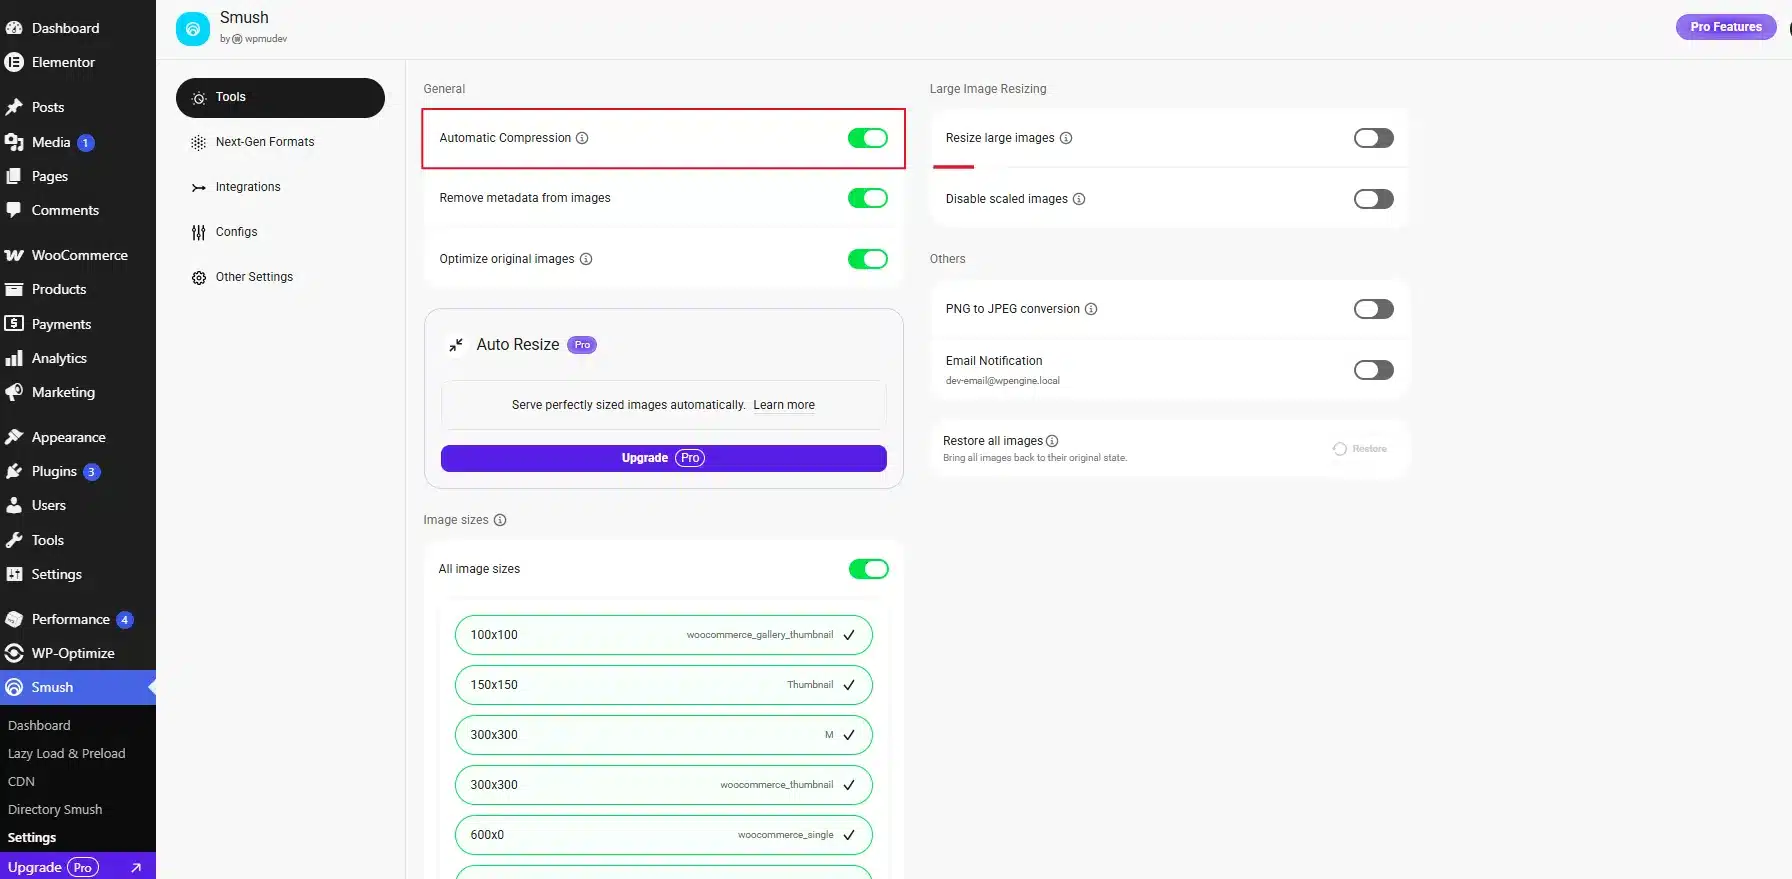Uncheck 100x100 woocommerce_gallery_thumbnail size
The image size is (1792, 879).
663,635
